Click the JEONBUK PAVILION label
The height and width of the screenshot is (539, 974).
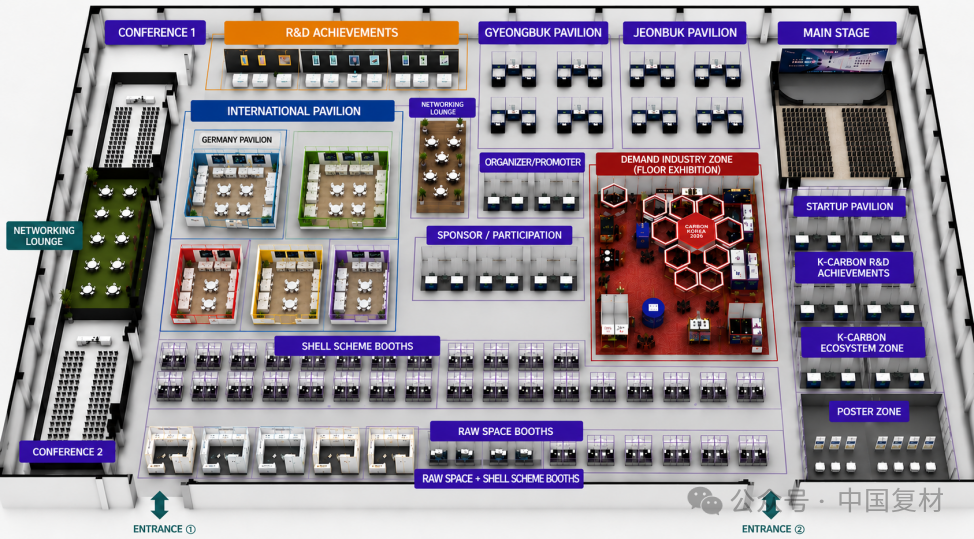tap(685, 33)
